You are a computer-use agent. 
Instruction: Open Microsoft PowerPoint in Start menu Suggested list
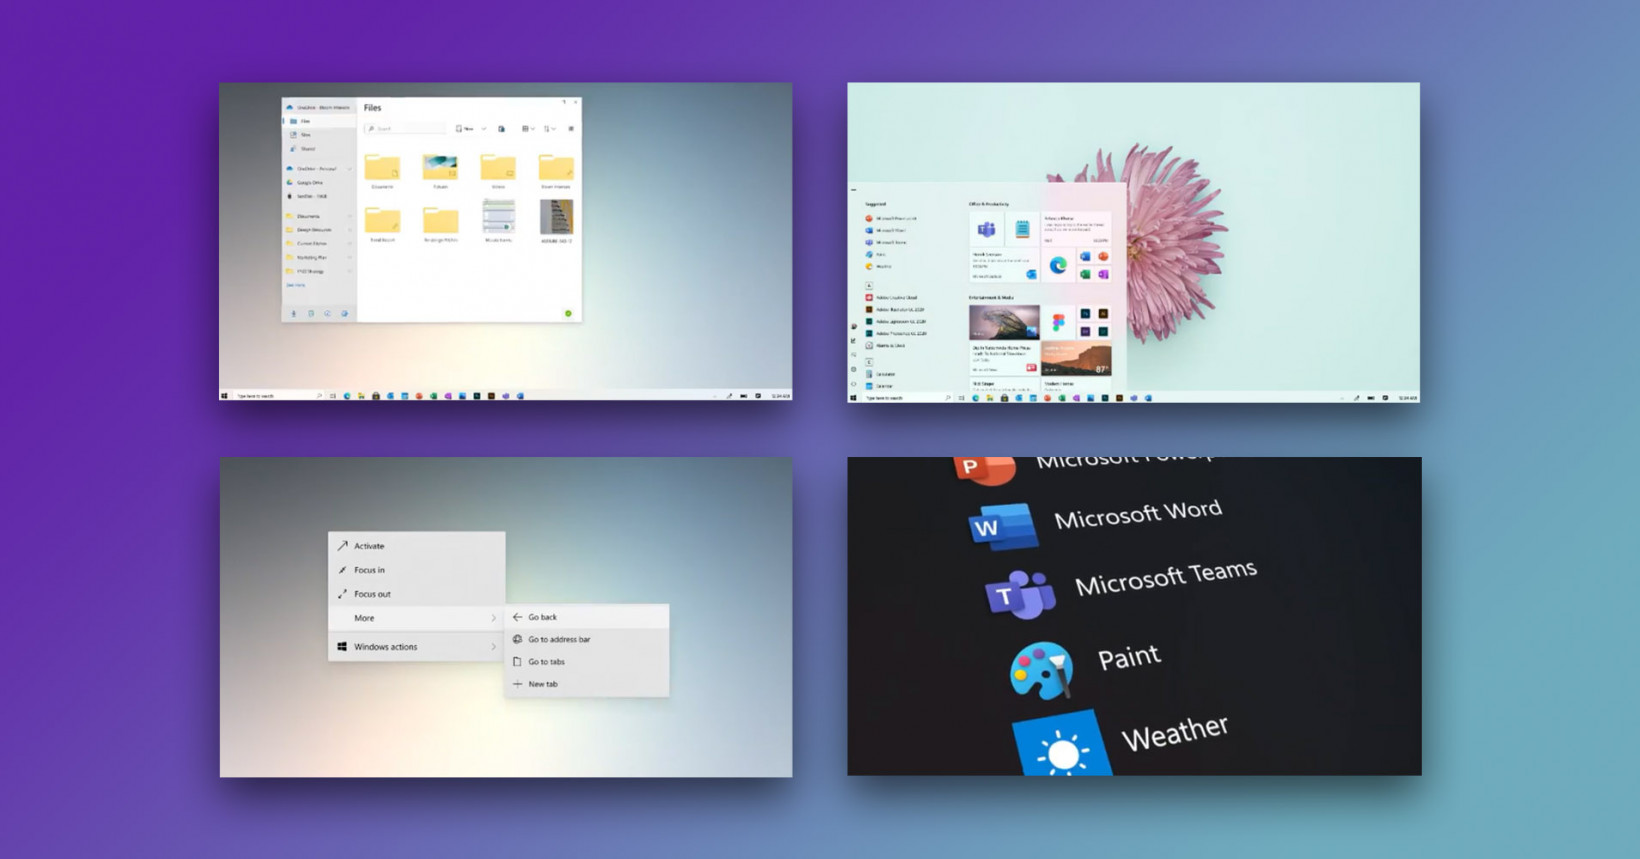coord(892,218)
